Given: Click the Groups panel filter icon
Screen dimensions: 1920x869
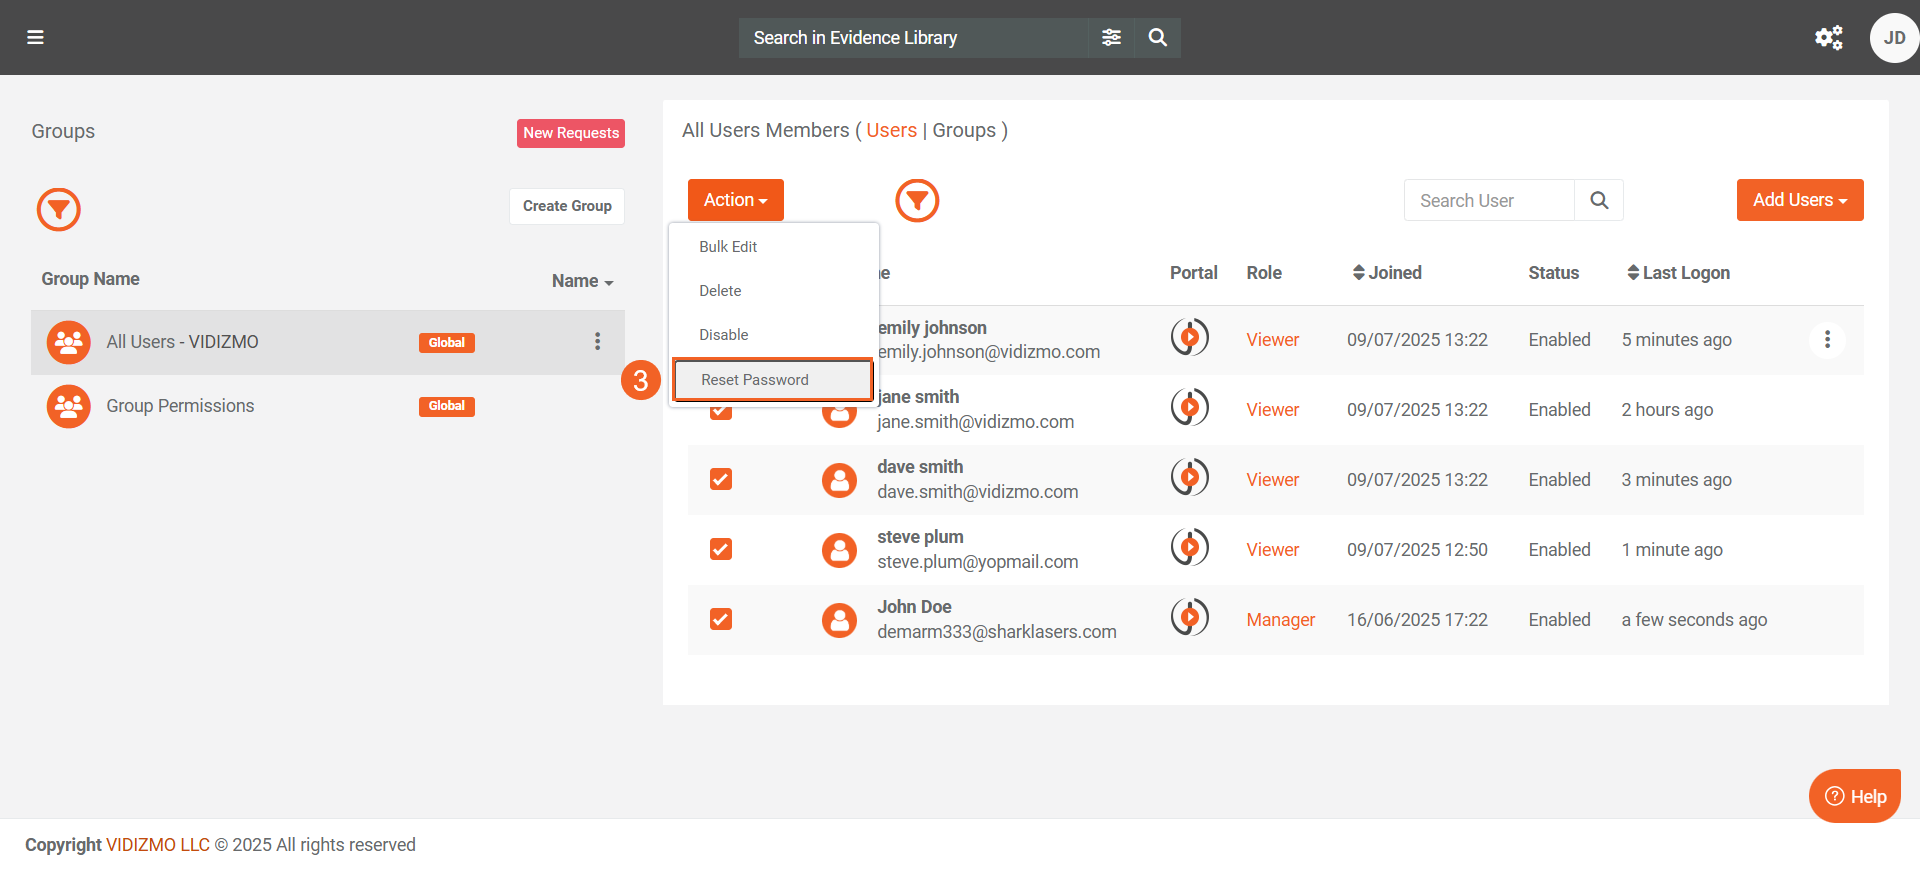Looking at the screenshot, I should click(59, 209).
